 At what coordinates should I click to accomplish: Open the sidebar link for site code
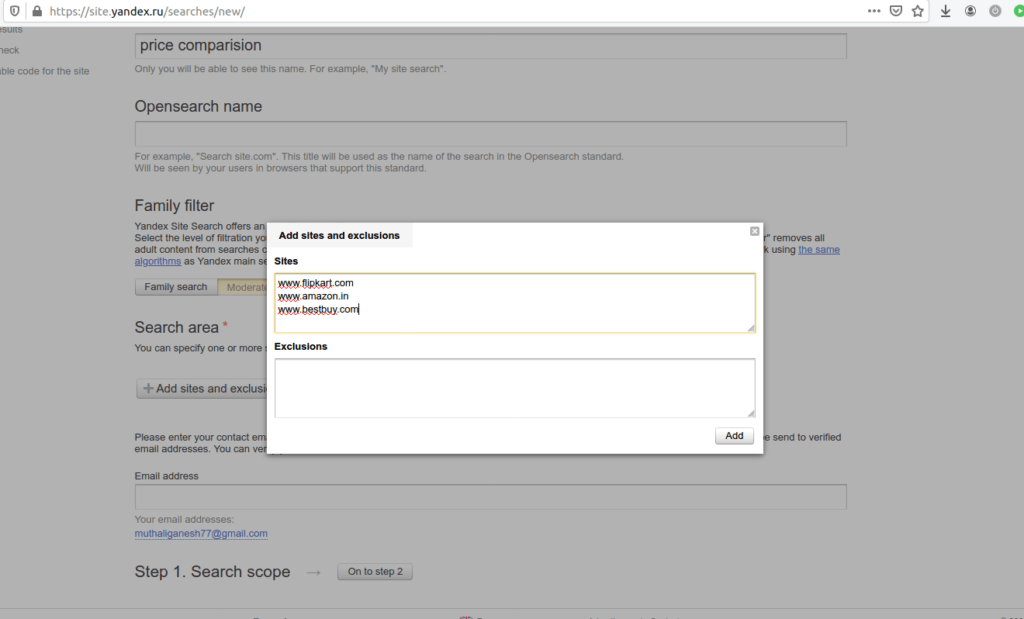(x=45, y=71)
